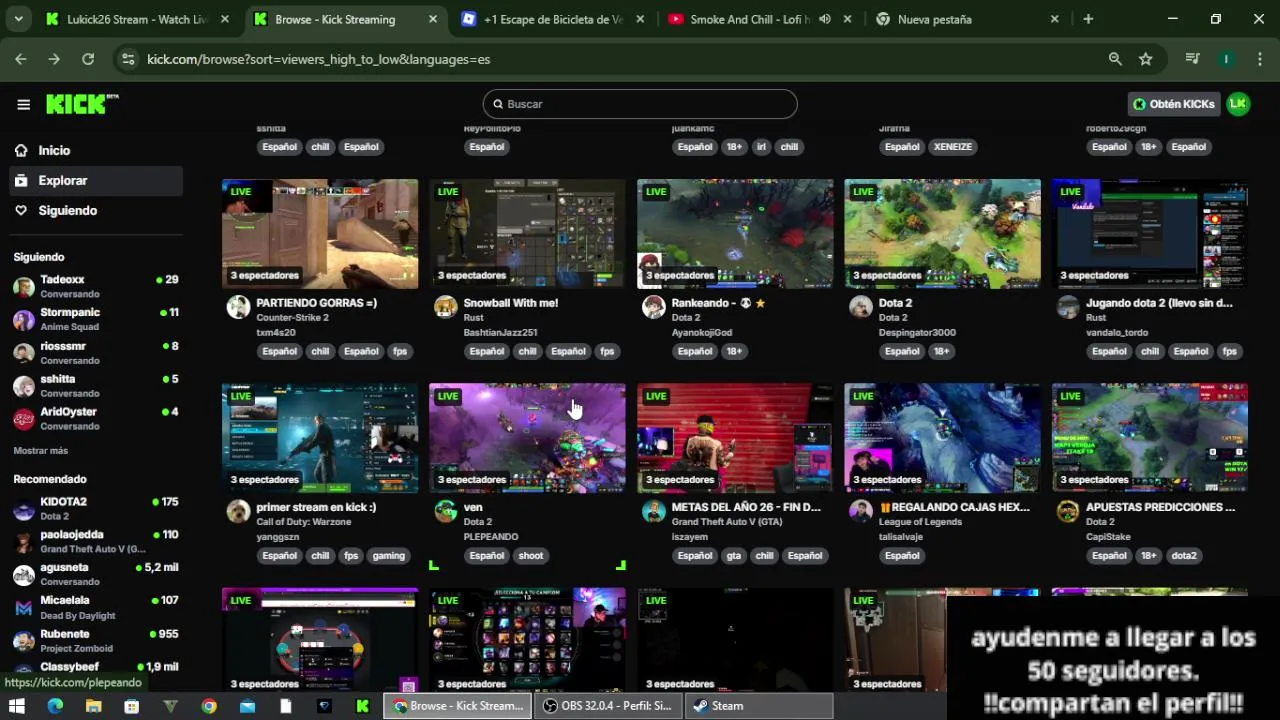Viewport: 1280px width, 720px height.
Task: Open Microsoft Store from the taskbar
Action: [131, 706]
